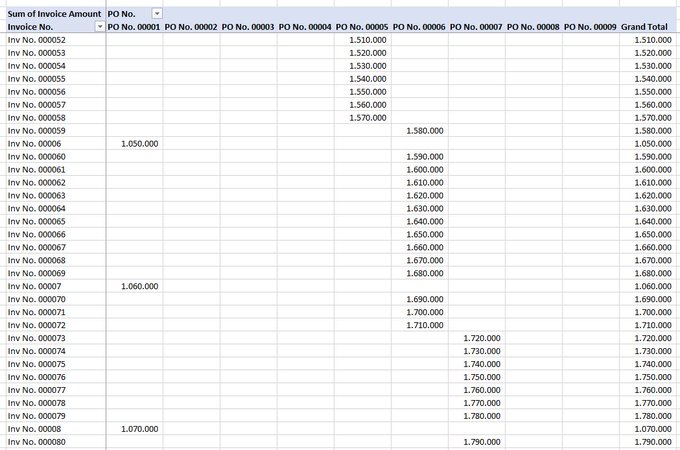
Task: Select row label Inv No. 000070
Action: click(36, 299)
